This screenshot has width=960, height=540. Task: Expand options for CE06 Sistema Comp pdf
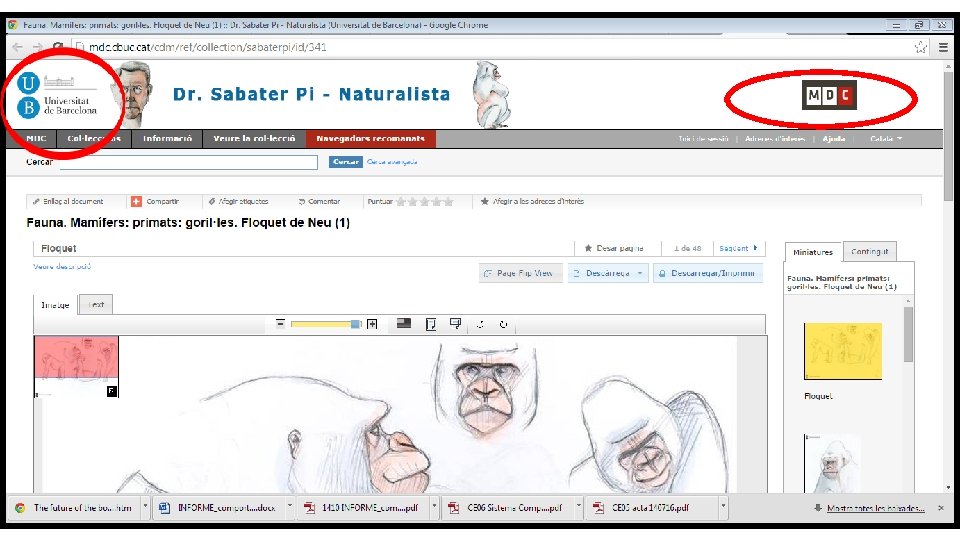(x=578, y=507)
